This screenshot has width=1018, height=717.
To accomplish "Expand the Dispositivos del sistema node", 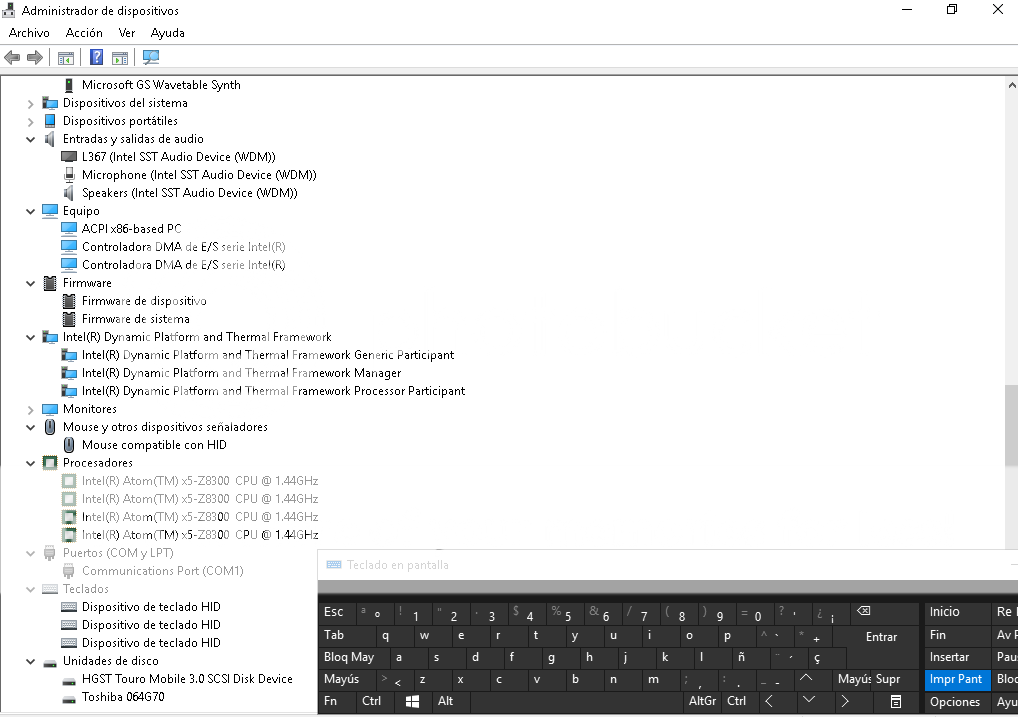I will [x=31, y=103].
